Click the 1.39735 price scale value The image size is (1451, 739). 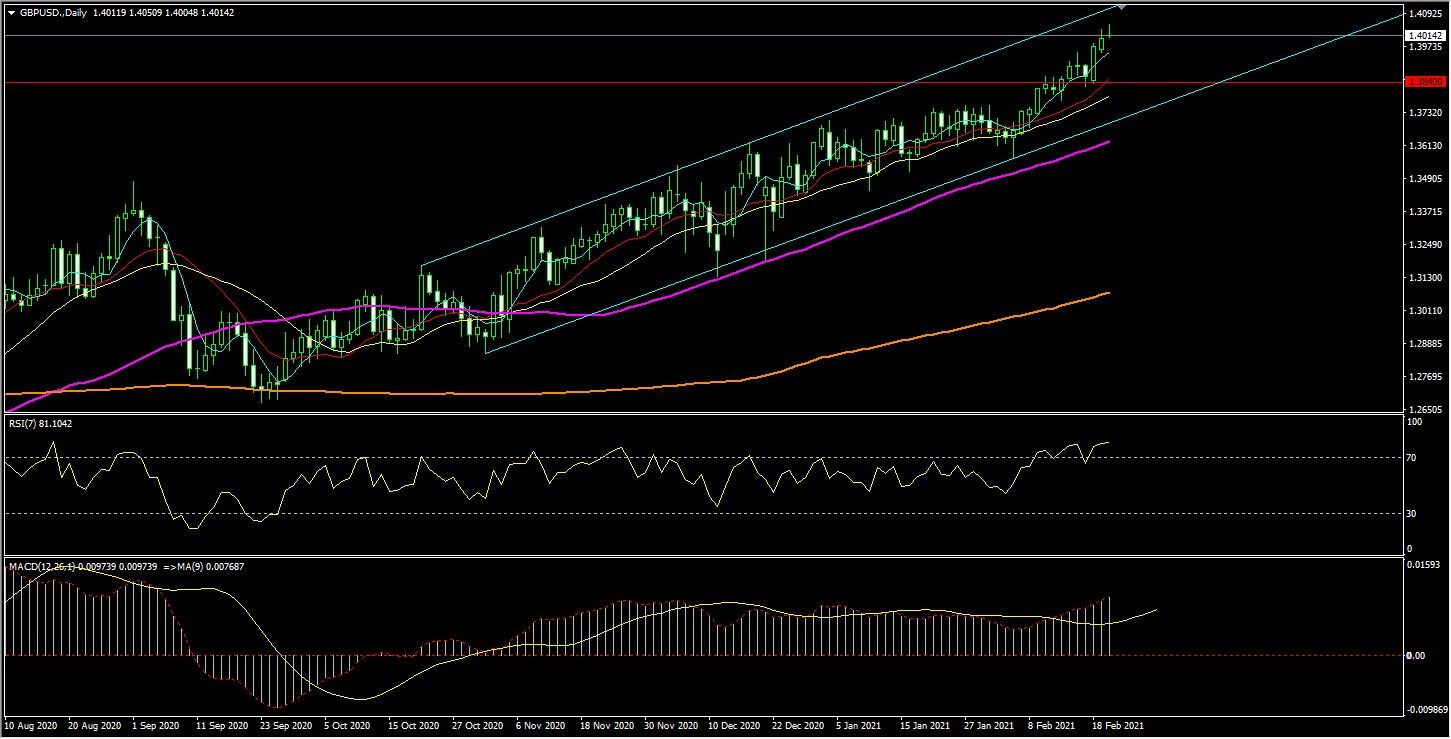point(1424,47)
